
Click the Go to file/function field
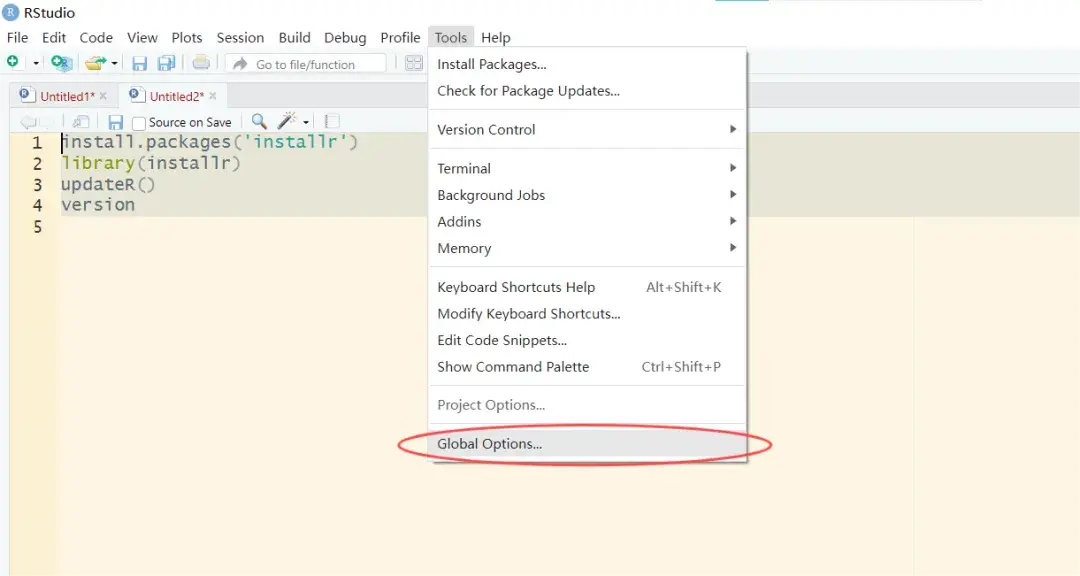(310, 62)
